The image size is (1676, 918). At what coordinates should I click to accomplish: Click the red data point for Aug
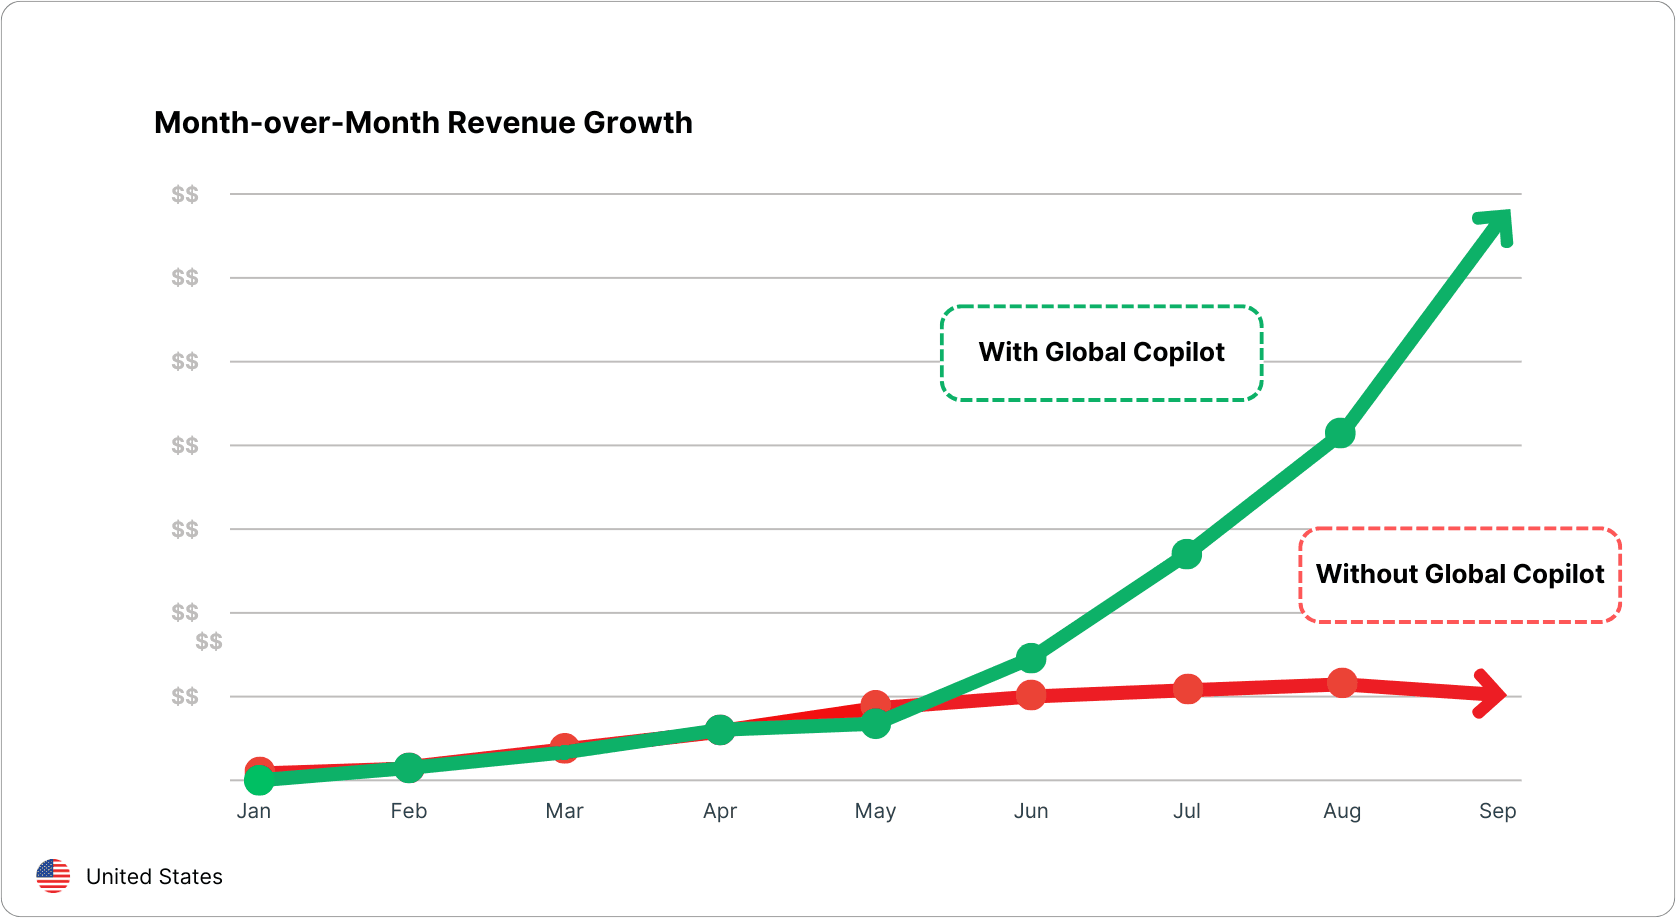coord(1342,684)
